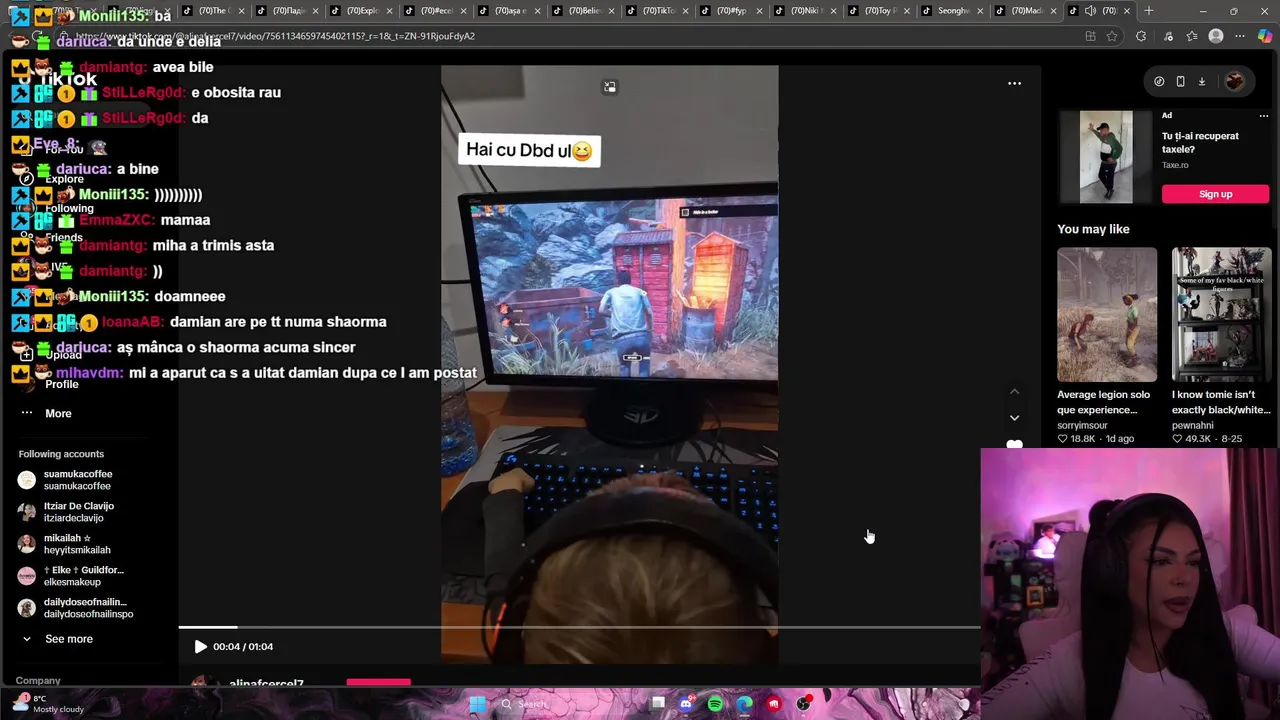
Task: Open Profile in the TikTok sidebar
Action: (61, 384)
